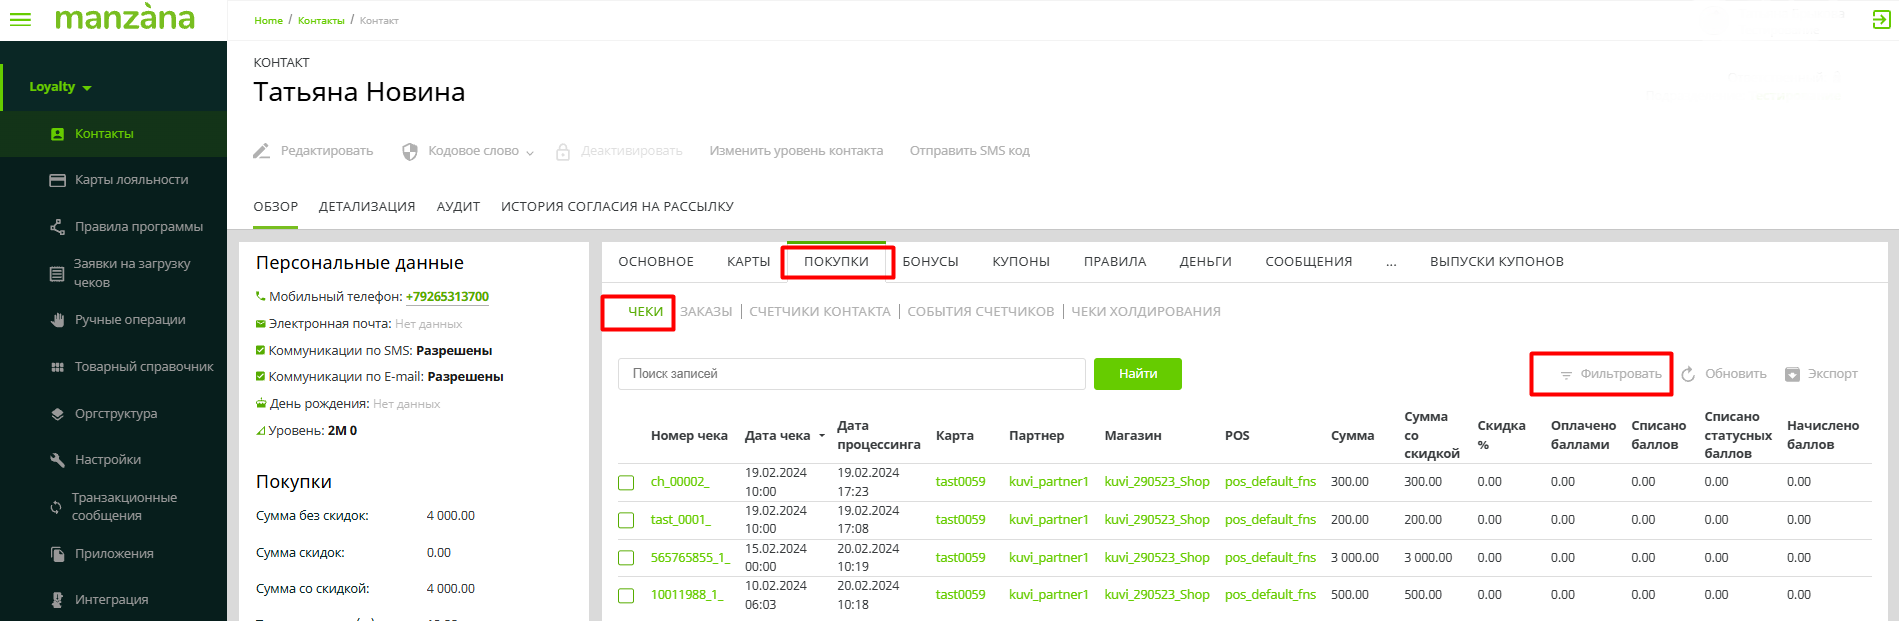Open the ДЕТАЛИЗАЦИЯ tab
Screen dimensions: 1899x621
click(x=366, y=207)
